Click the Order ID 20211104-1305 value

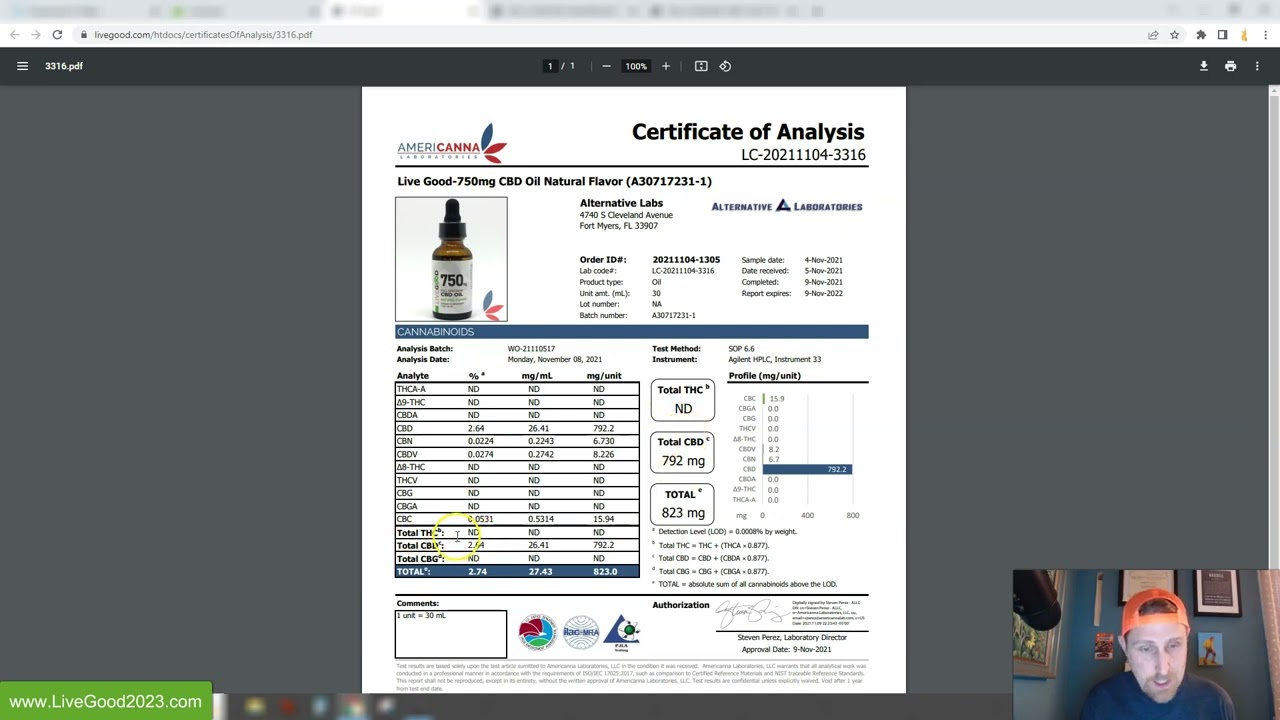686,260
